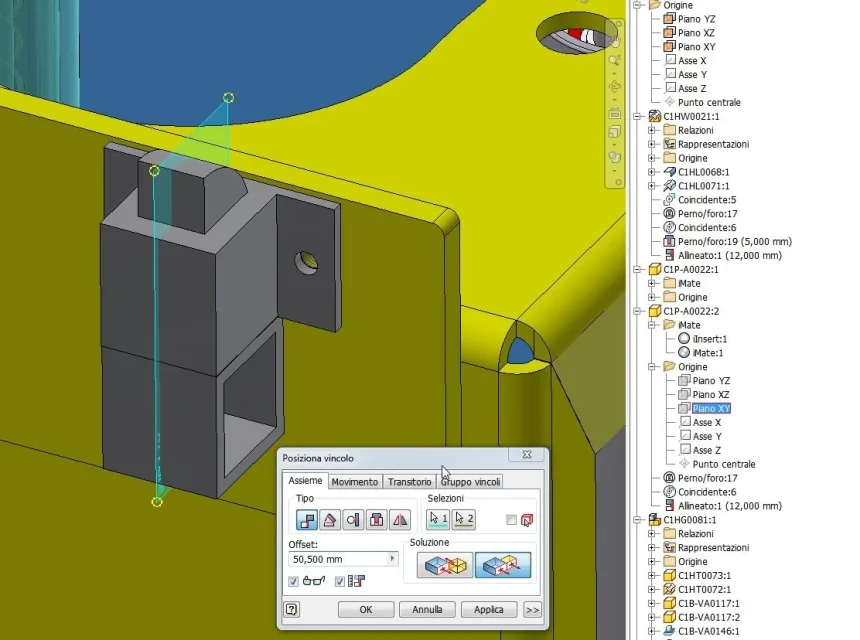Screen dimensions: 860x640
Task: Toggle the predict offset and orientation checkbox
Action: click(x=340, y=581)
